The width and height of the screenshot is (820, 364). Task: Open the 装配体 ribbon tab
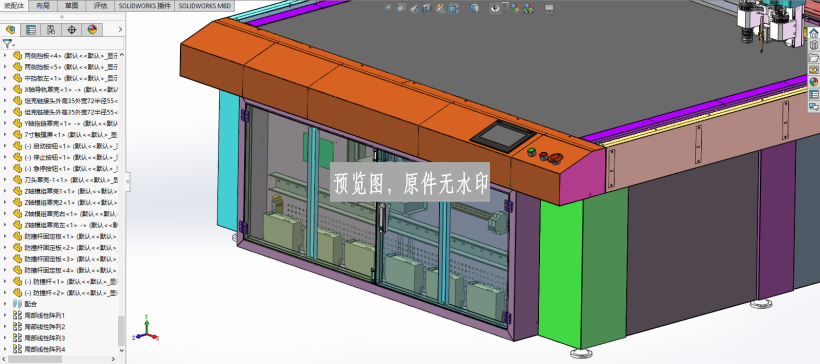(x=14, y=6)
